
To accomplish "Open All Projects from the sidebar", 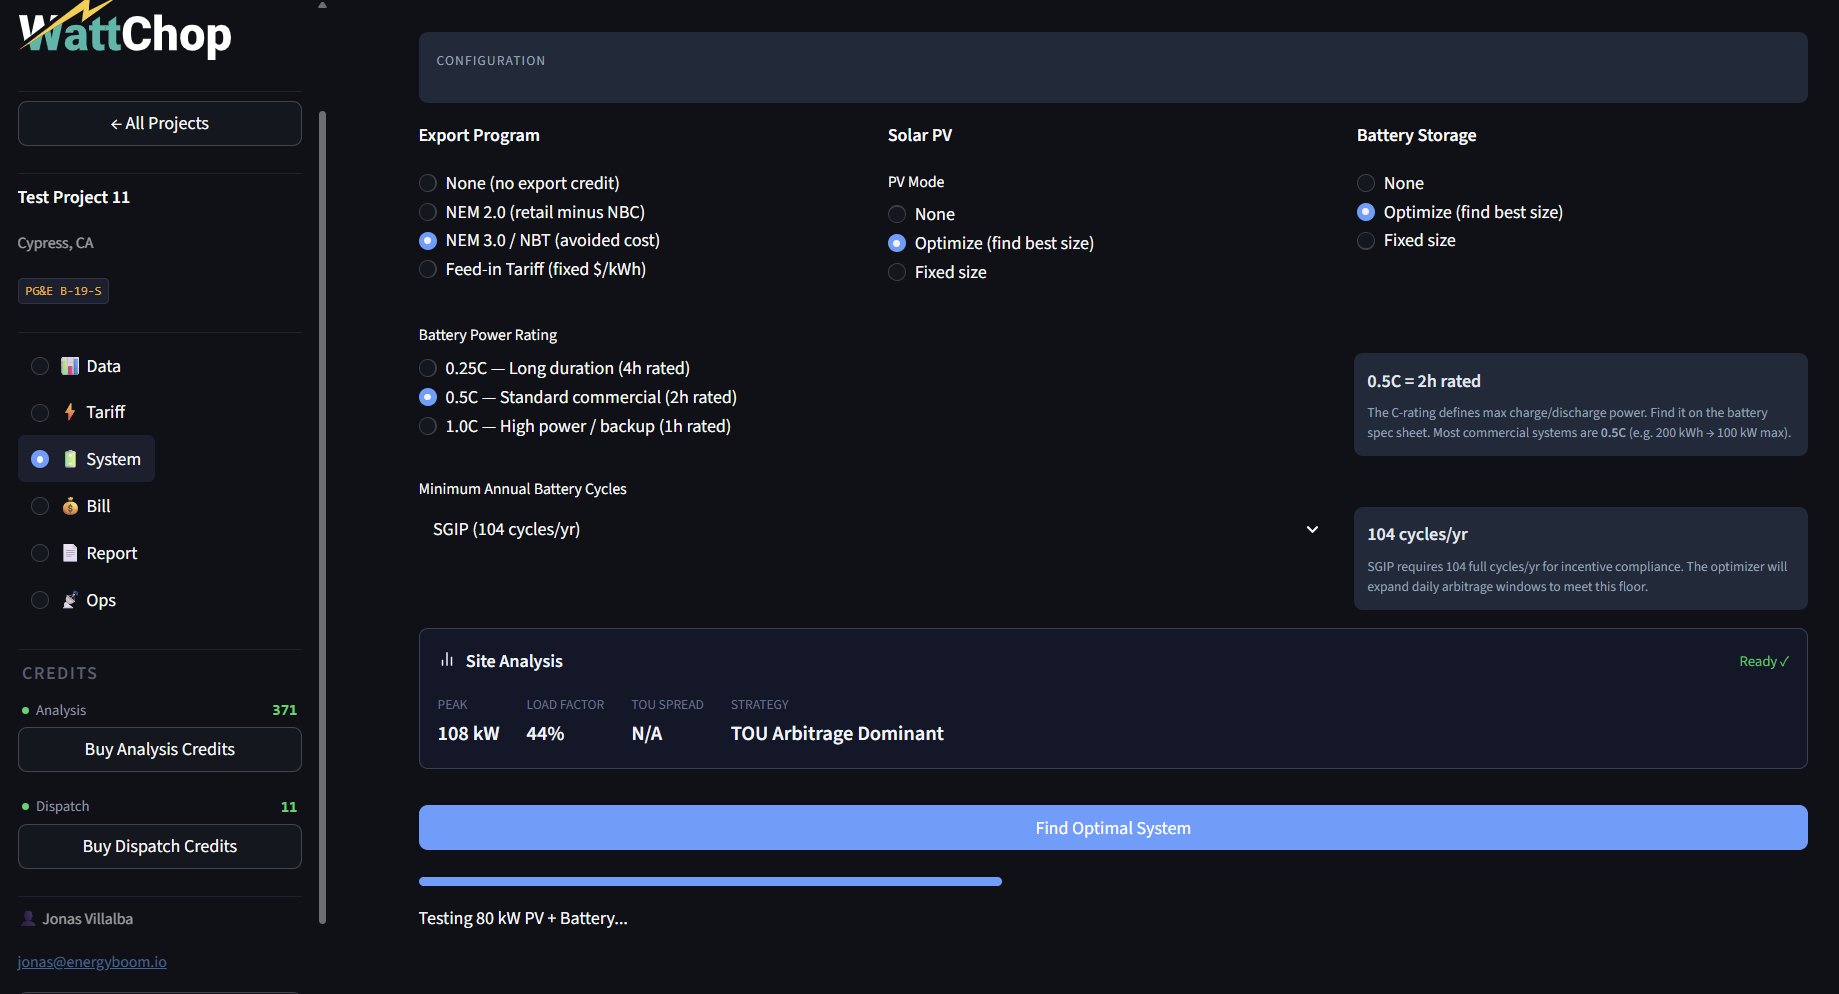I will pyautogui.click(x=159, y=123).
